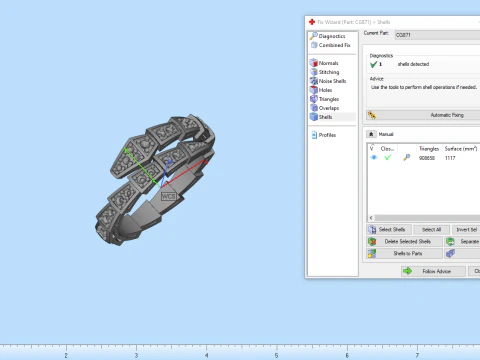Click the shell list left scroll arrow
This screenshot has width=480, height=360.
tap(371, 218)
